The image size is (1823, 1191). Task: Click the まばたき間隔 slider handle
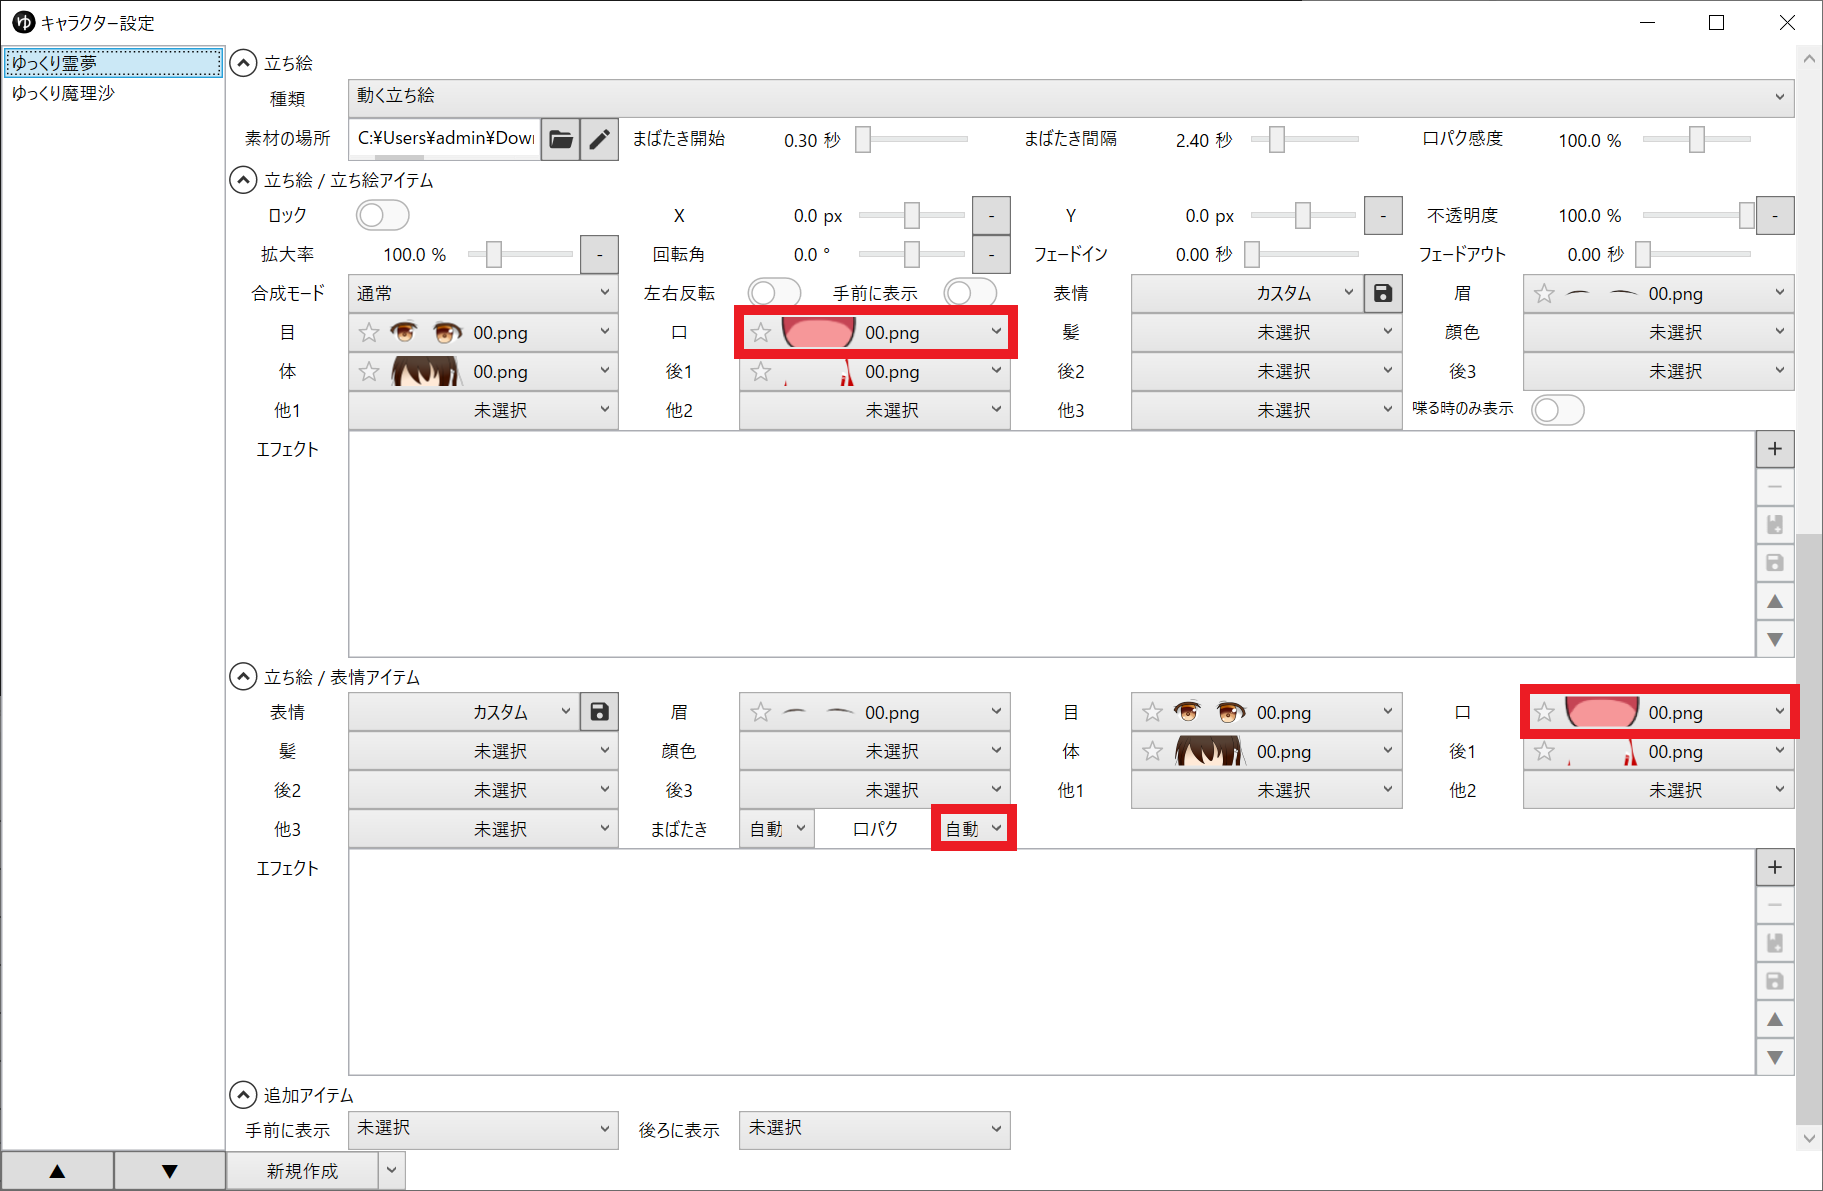coord(1276,140)
